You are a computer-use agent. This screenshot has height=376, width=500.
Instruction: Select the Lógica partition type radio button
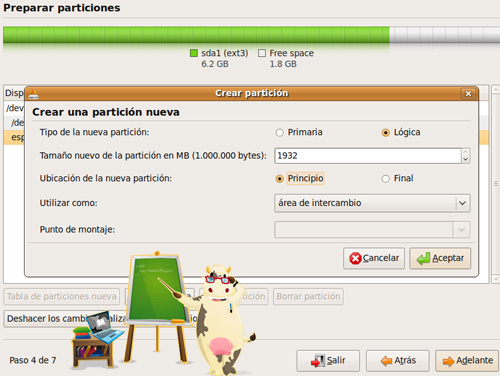click(x=385, y=133)
